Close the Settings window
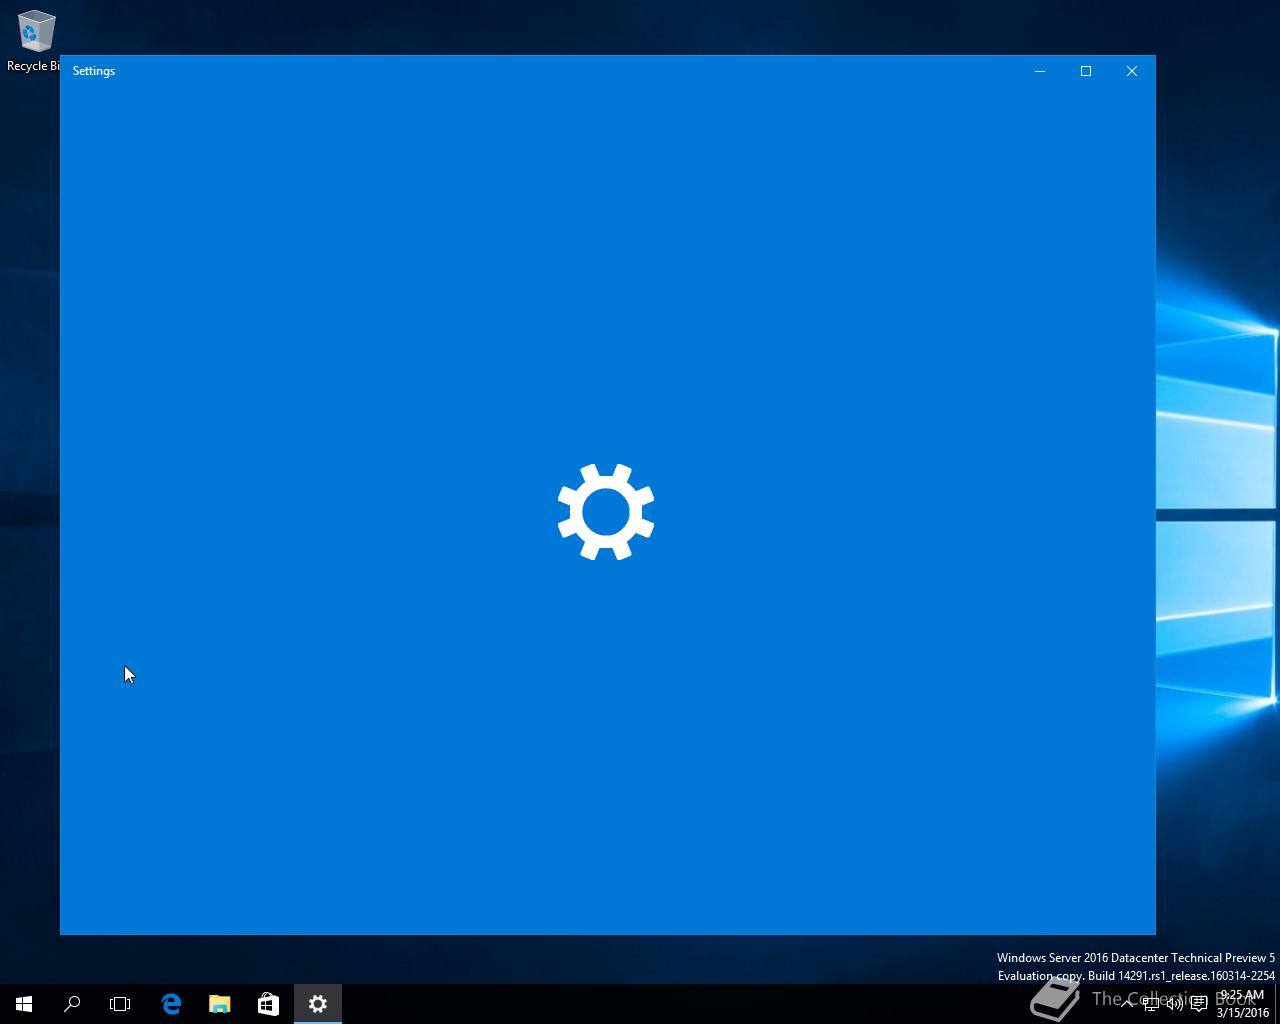Screen dimensions: 1280x1024 click(1132, 71)
